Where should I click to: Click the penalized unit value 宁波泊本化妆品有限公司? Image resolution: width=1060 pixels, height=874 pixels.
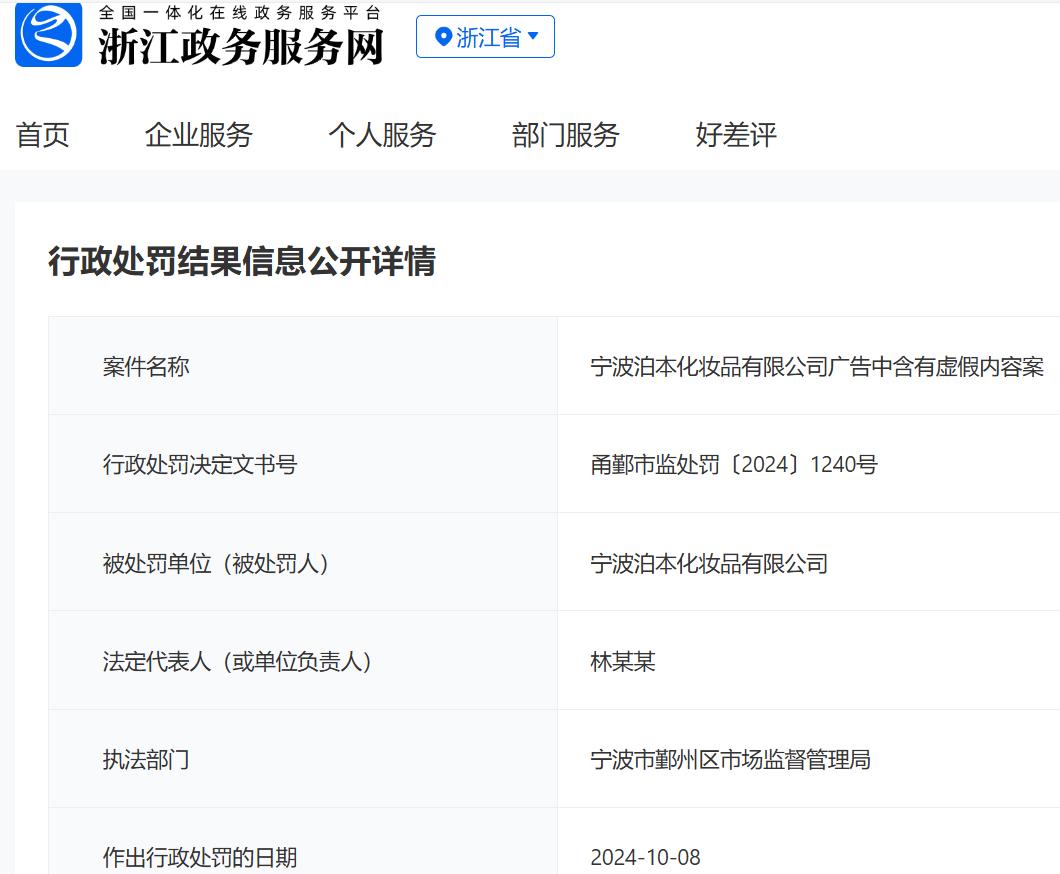click(x=709, y=564)
